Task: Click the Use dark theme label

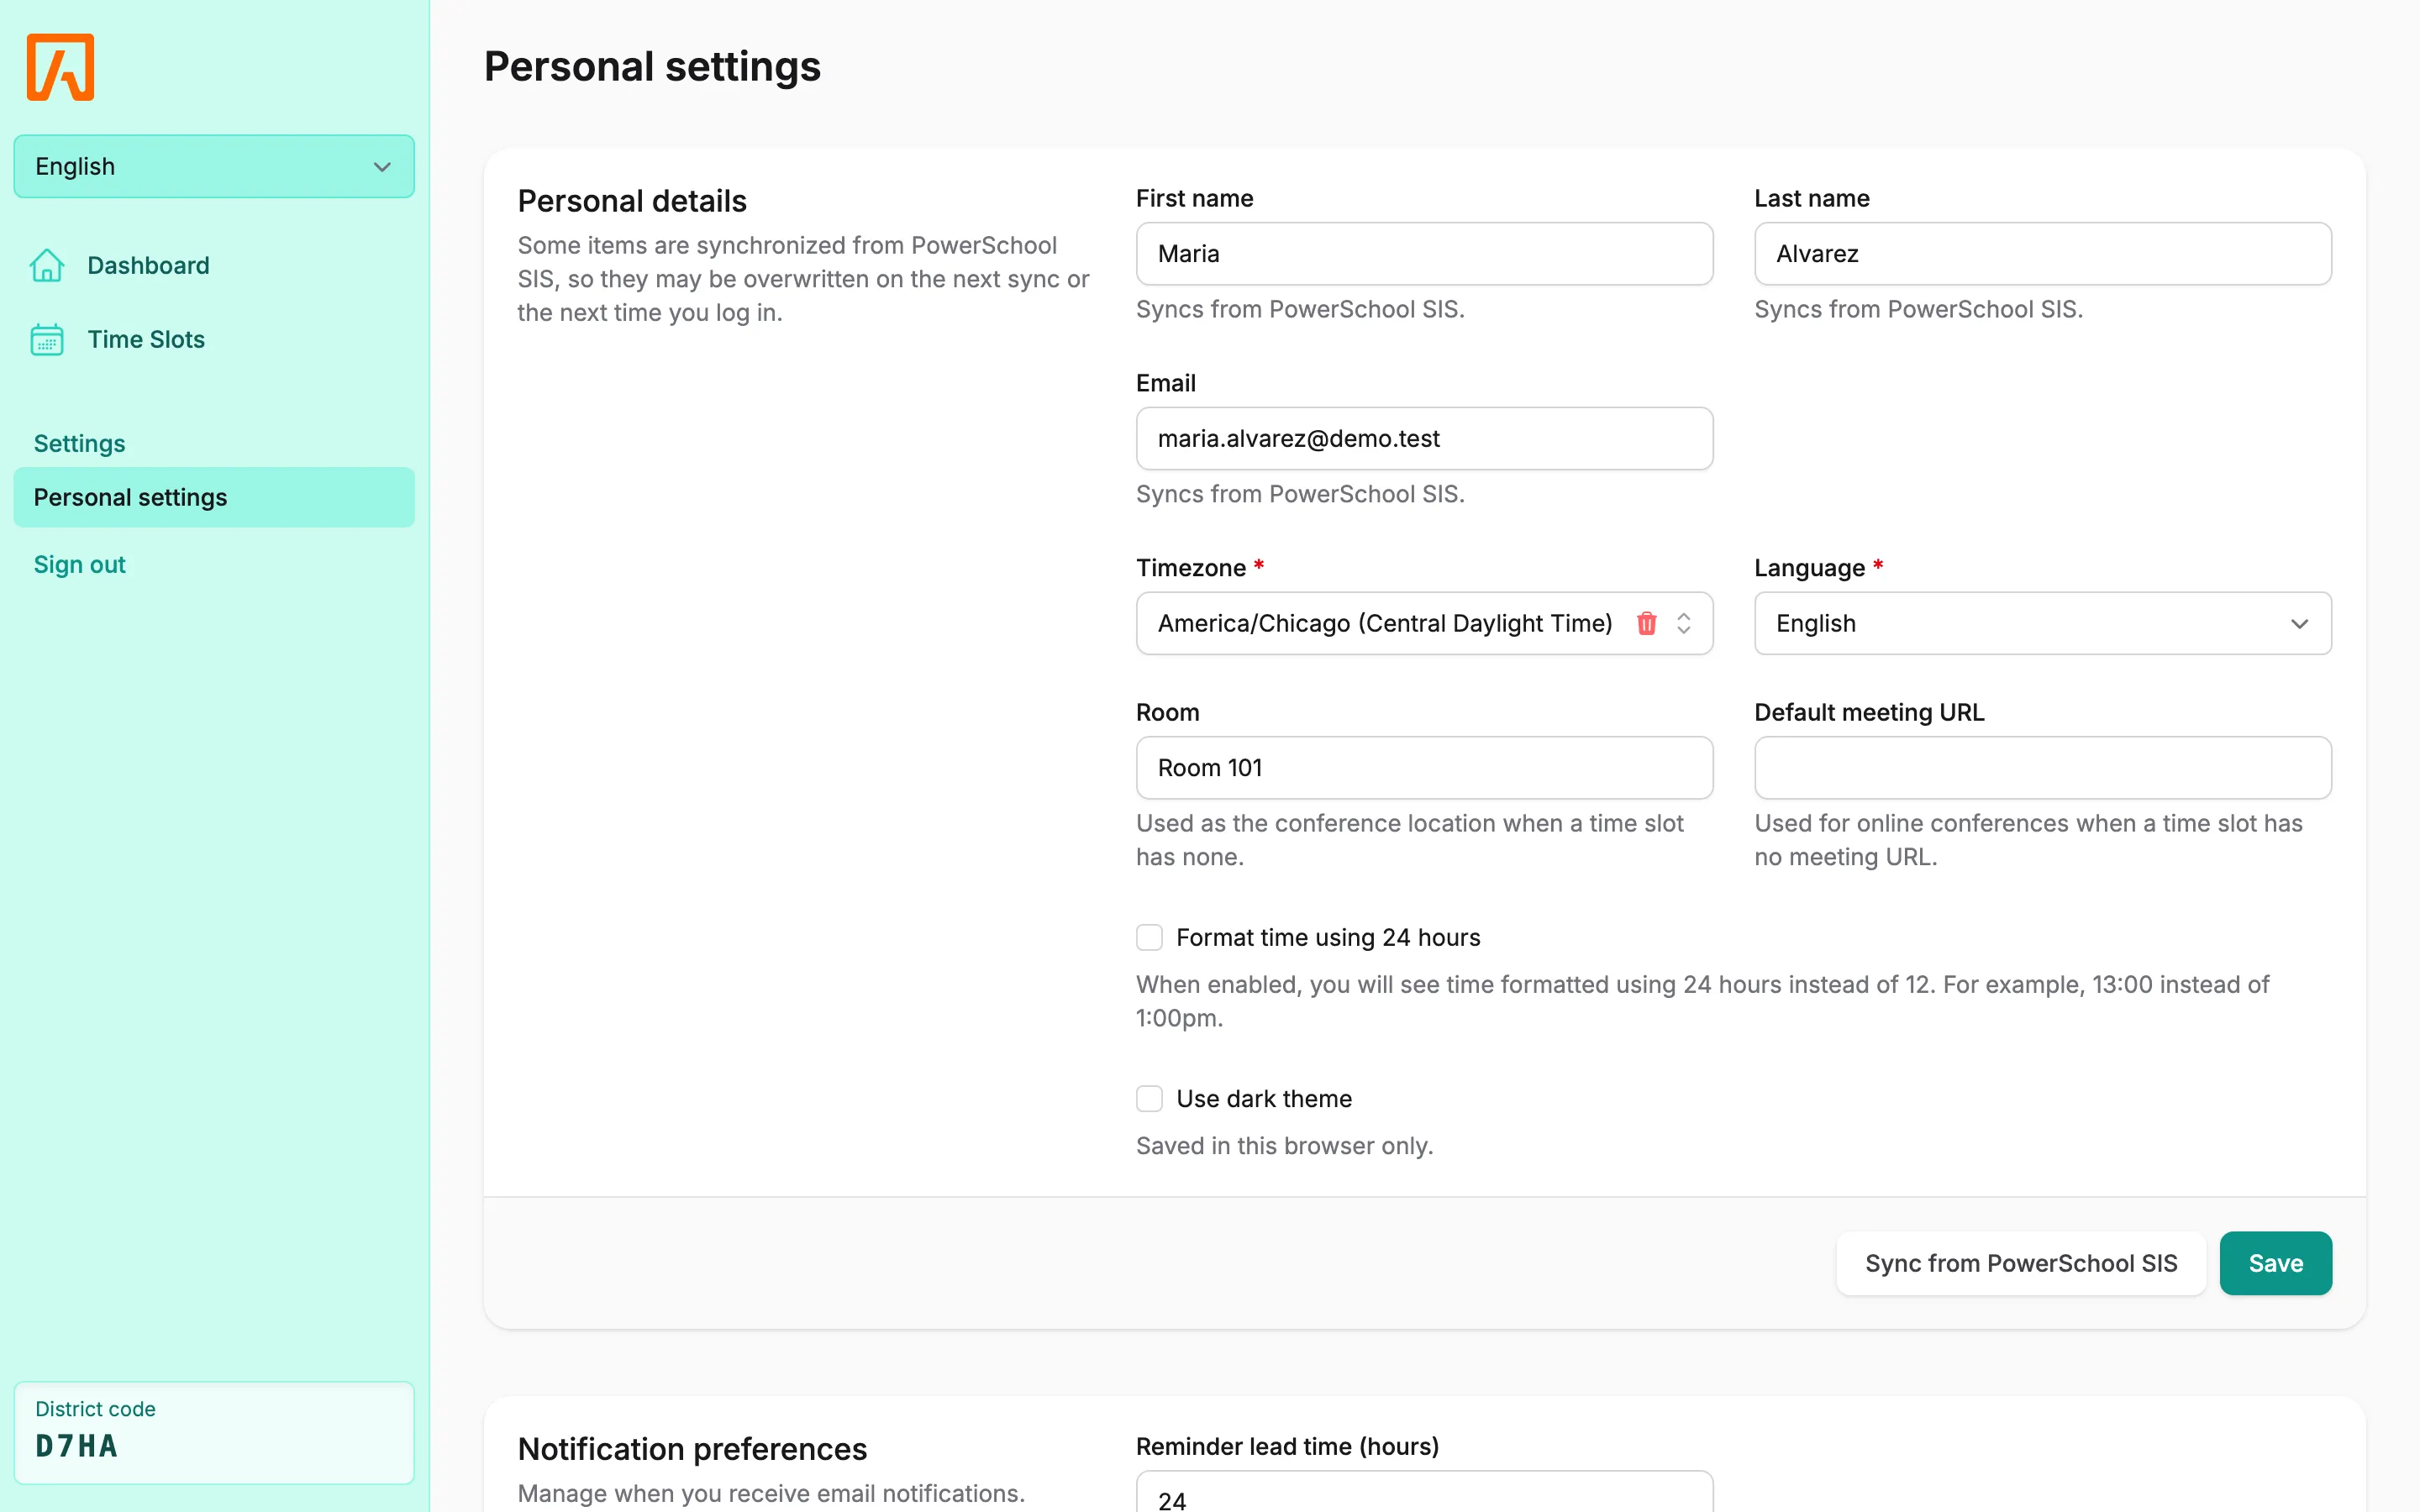Action: coord(1264,1098)
